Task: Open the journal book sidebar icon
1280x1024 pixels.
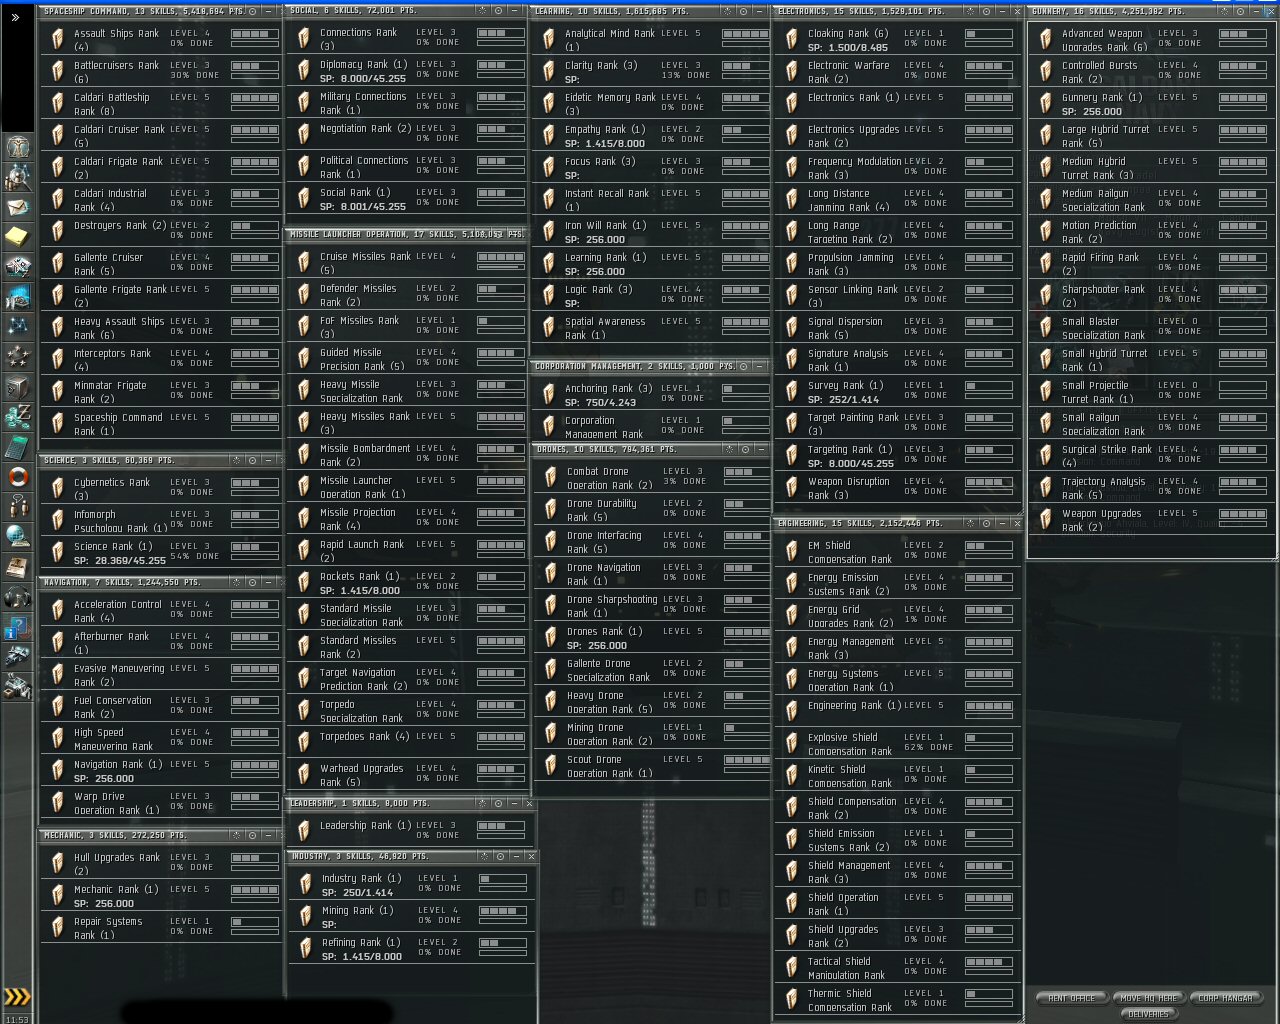Action: [x=17, y=567]
